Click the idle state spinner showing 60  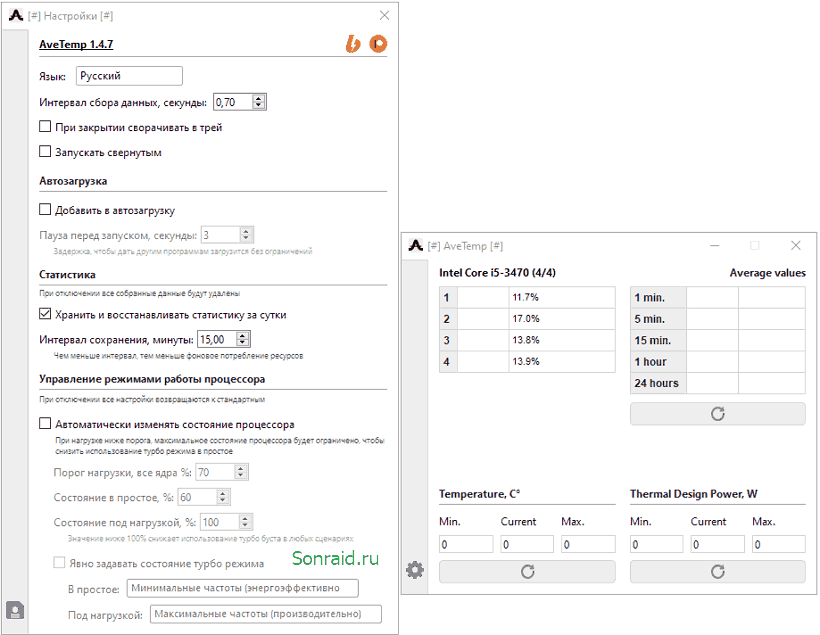pyautogui.click(x=204, y=497)
